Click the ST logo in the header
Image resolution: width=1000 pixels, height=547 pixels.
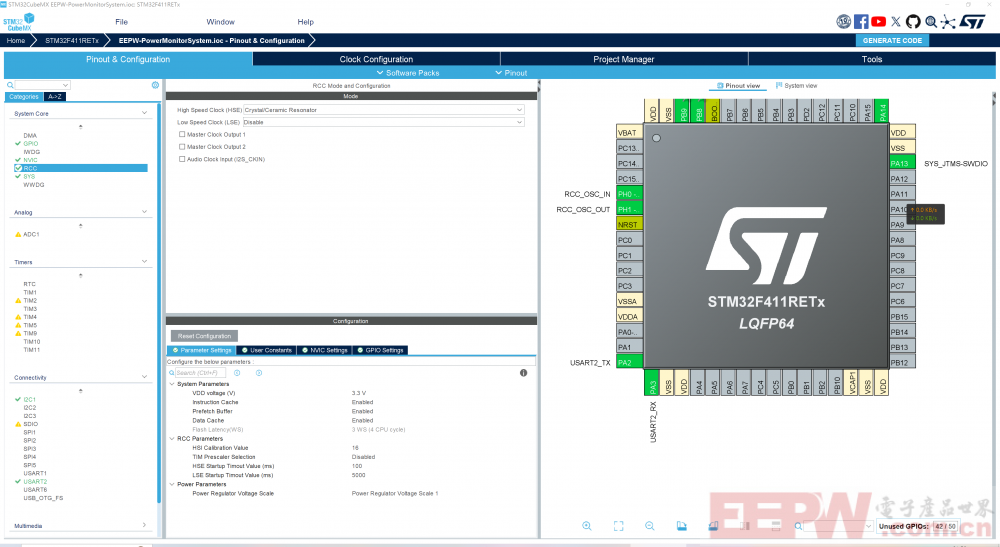[972, 22]
